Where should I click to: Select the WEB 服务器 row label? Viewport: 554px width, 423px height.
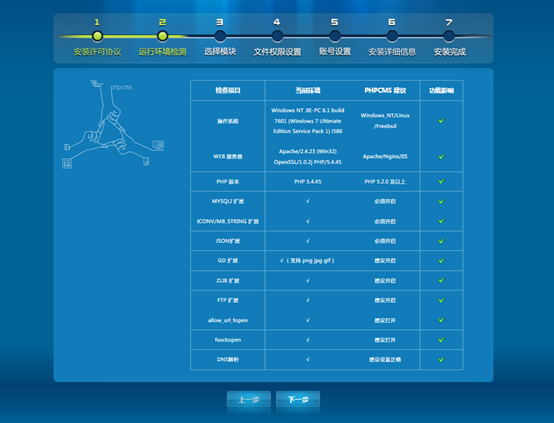point(228,157)
